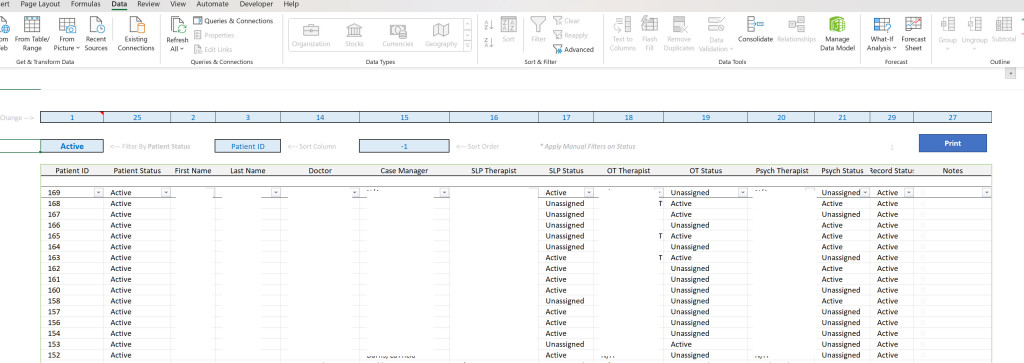
Task: Switch to Automate tab
Action: (x=212, y=4)
